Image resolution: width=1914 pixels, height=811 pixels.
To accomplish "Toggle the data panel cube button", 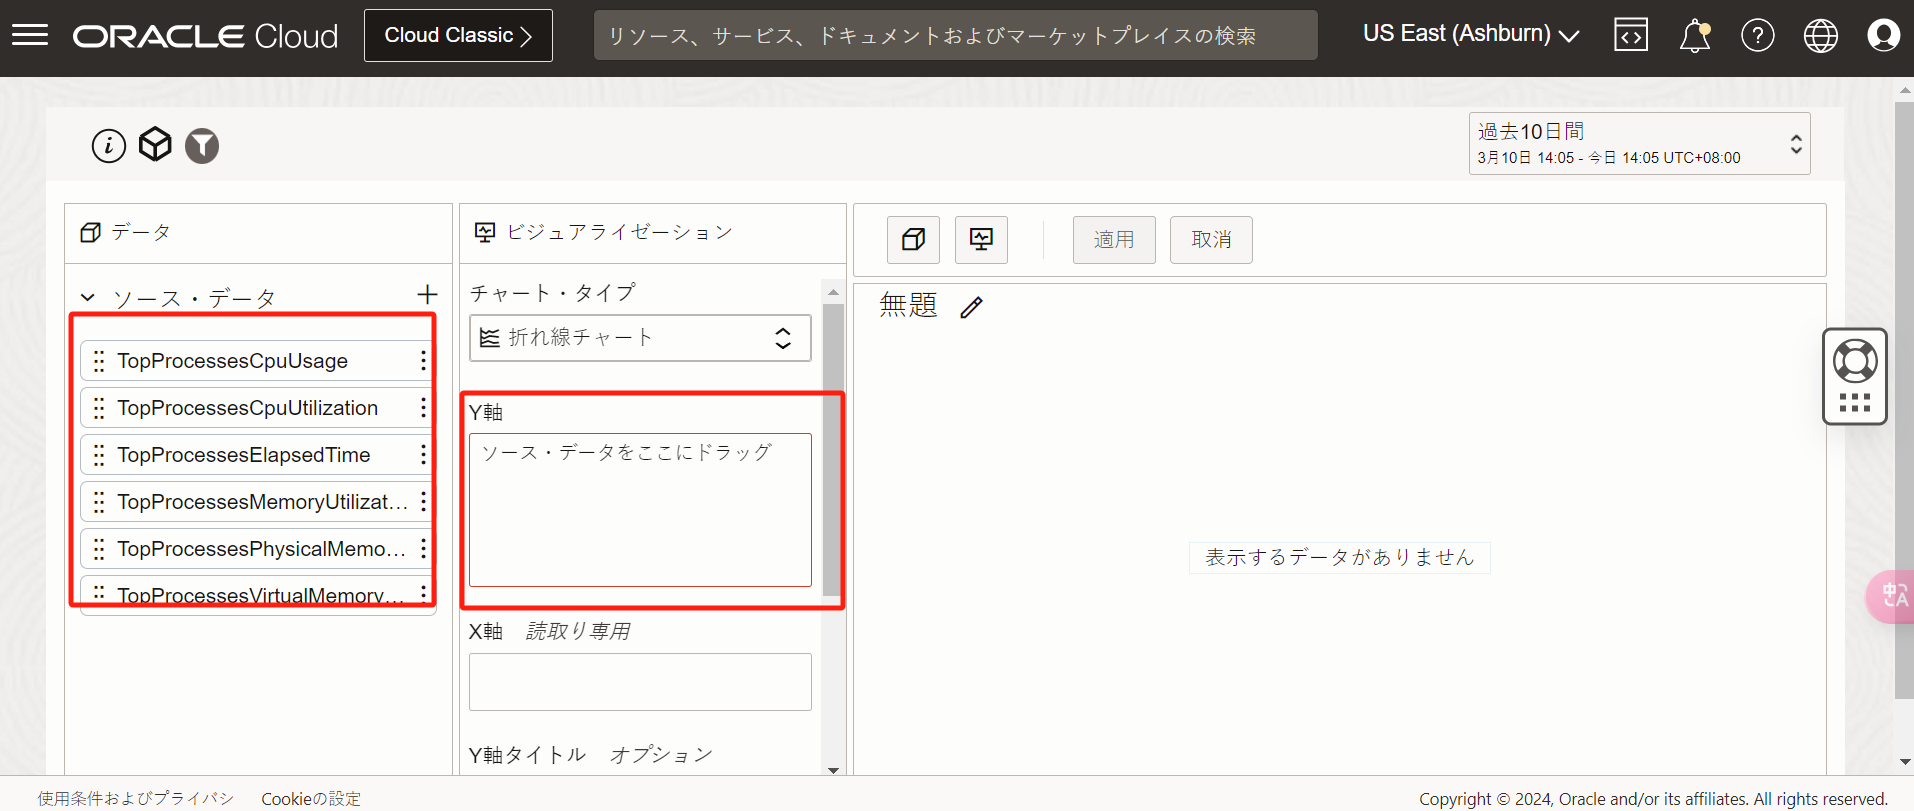I will click(913, 240).
